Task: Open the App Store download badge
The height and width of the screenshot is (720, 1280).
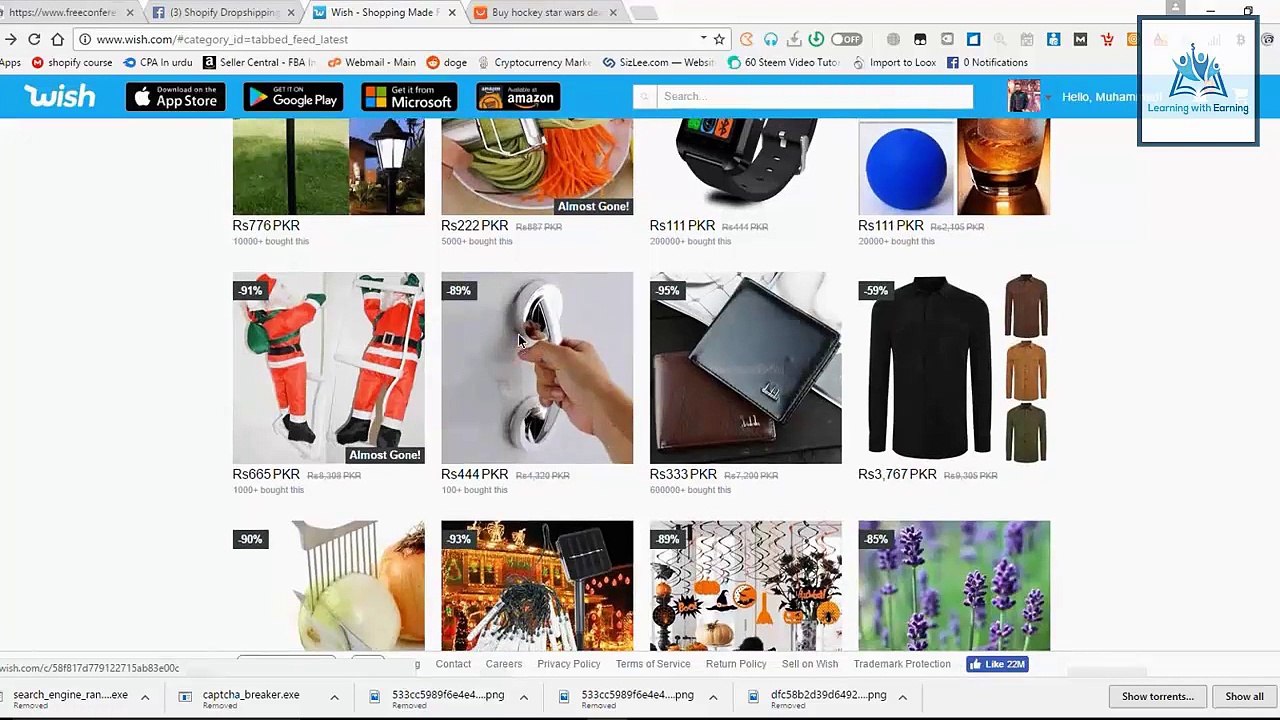Action: click(x=176, y=97)
